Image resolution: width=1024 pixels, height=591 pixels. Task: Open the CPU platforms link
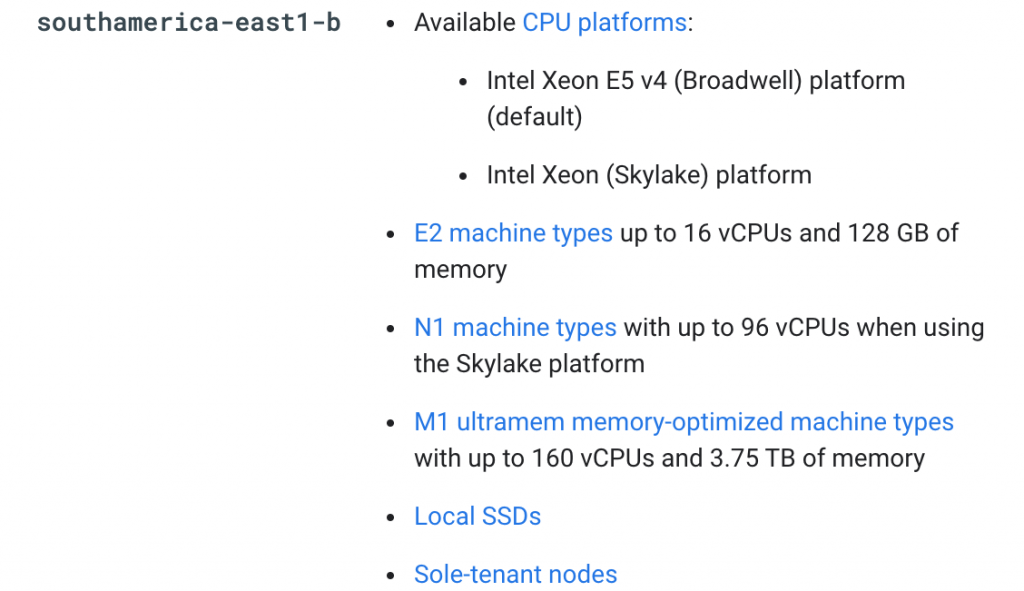604,22
